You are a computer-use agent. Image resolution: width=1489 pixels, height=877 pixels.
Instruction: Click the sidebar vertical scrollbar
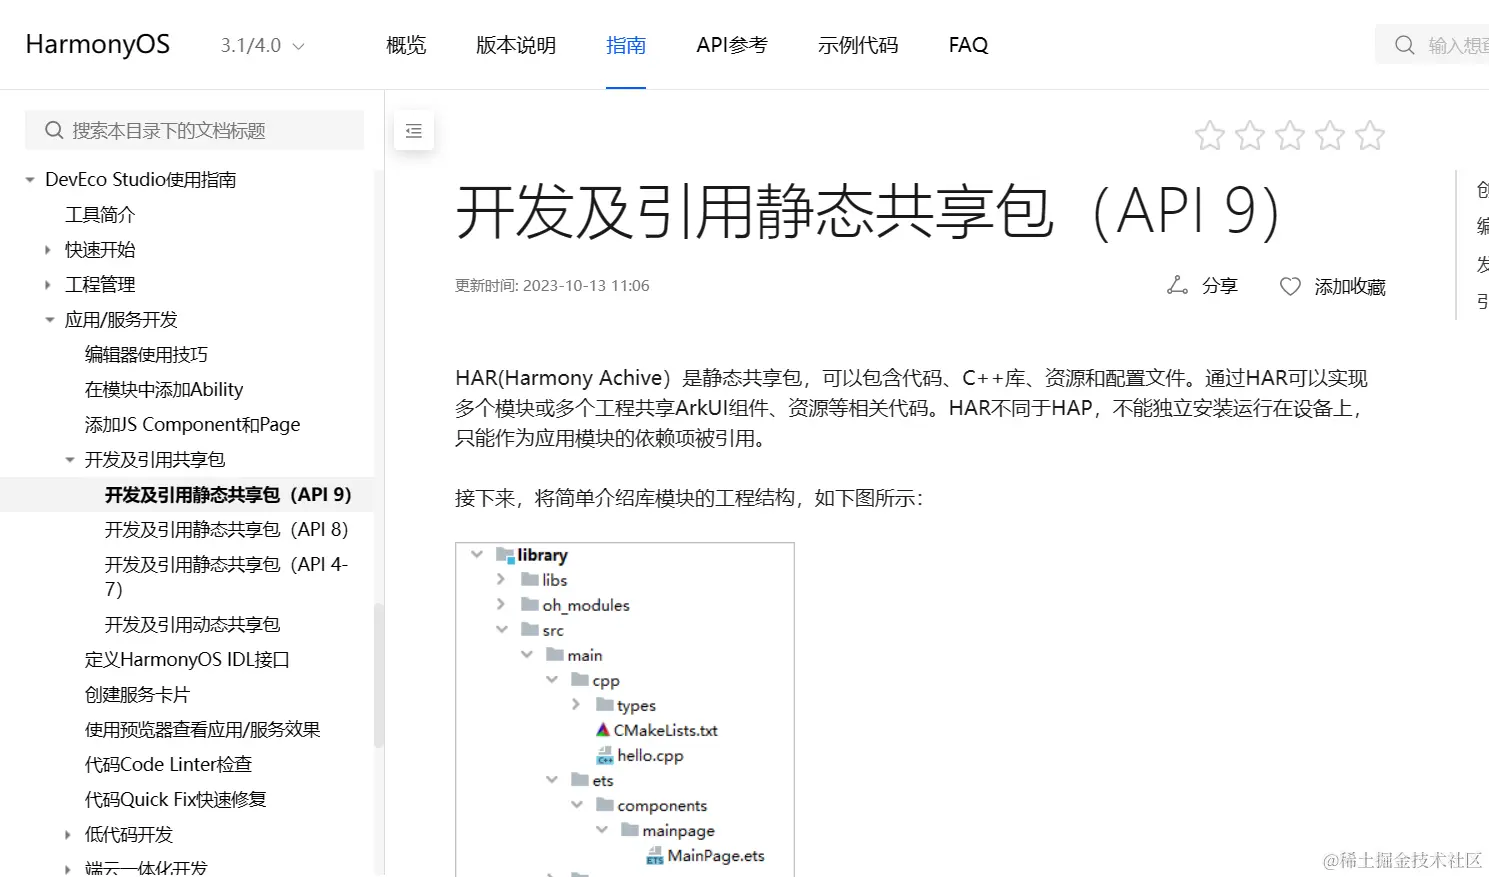click(x=378, y=675)
